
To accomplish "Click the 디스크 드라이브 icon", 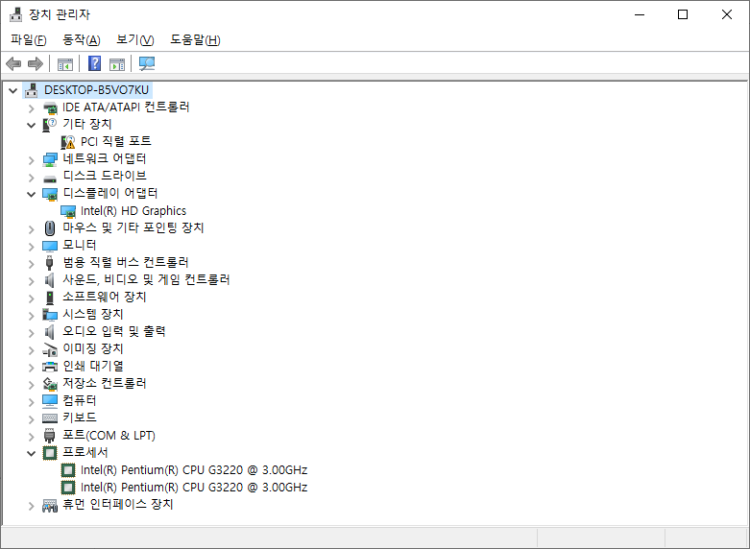I will tap(50, 178).
